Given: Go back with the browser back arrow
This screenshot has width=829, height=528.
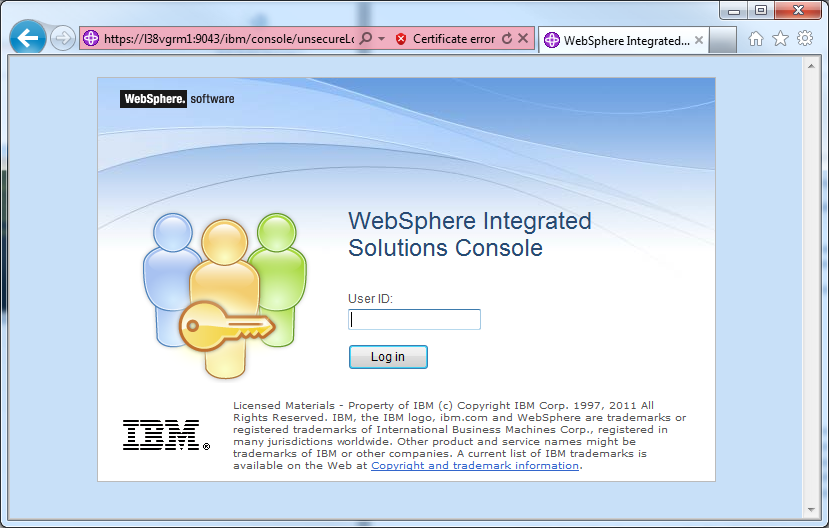Looking at the screenshot, I should [x=27, y=38].
